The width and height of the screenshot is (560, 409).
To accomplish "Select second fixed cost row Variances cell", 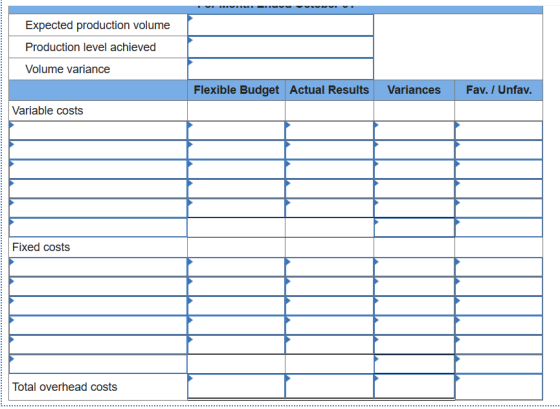I will tap(414, 286).
